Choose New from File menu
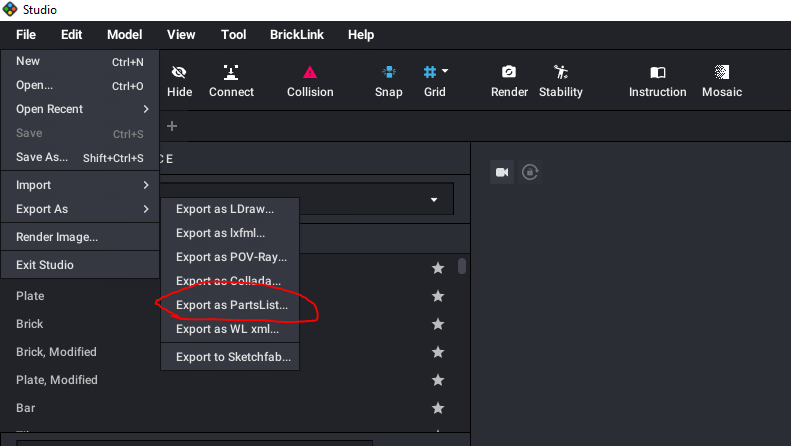The image size is (791, 446). (x=80, y=62)
